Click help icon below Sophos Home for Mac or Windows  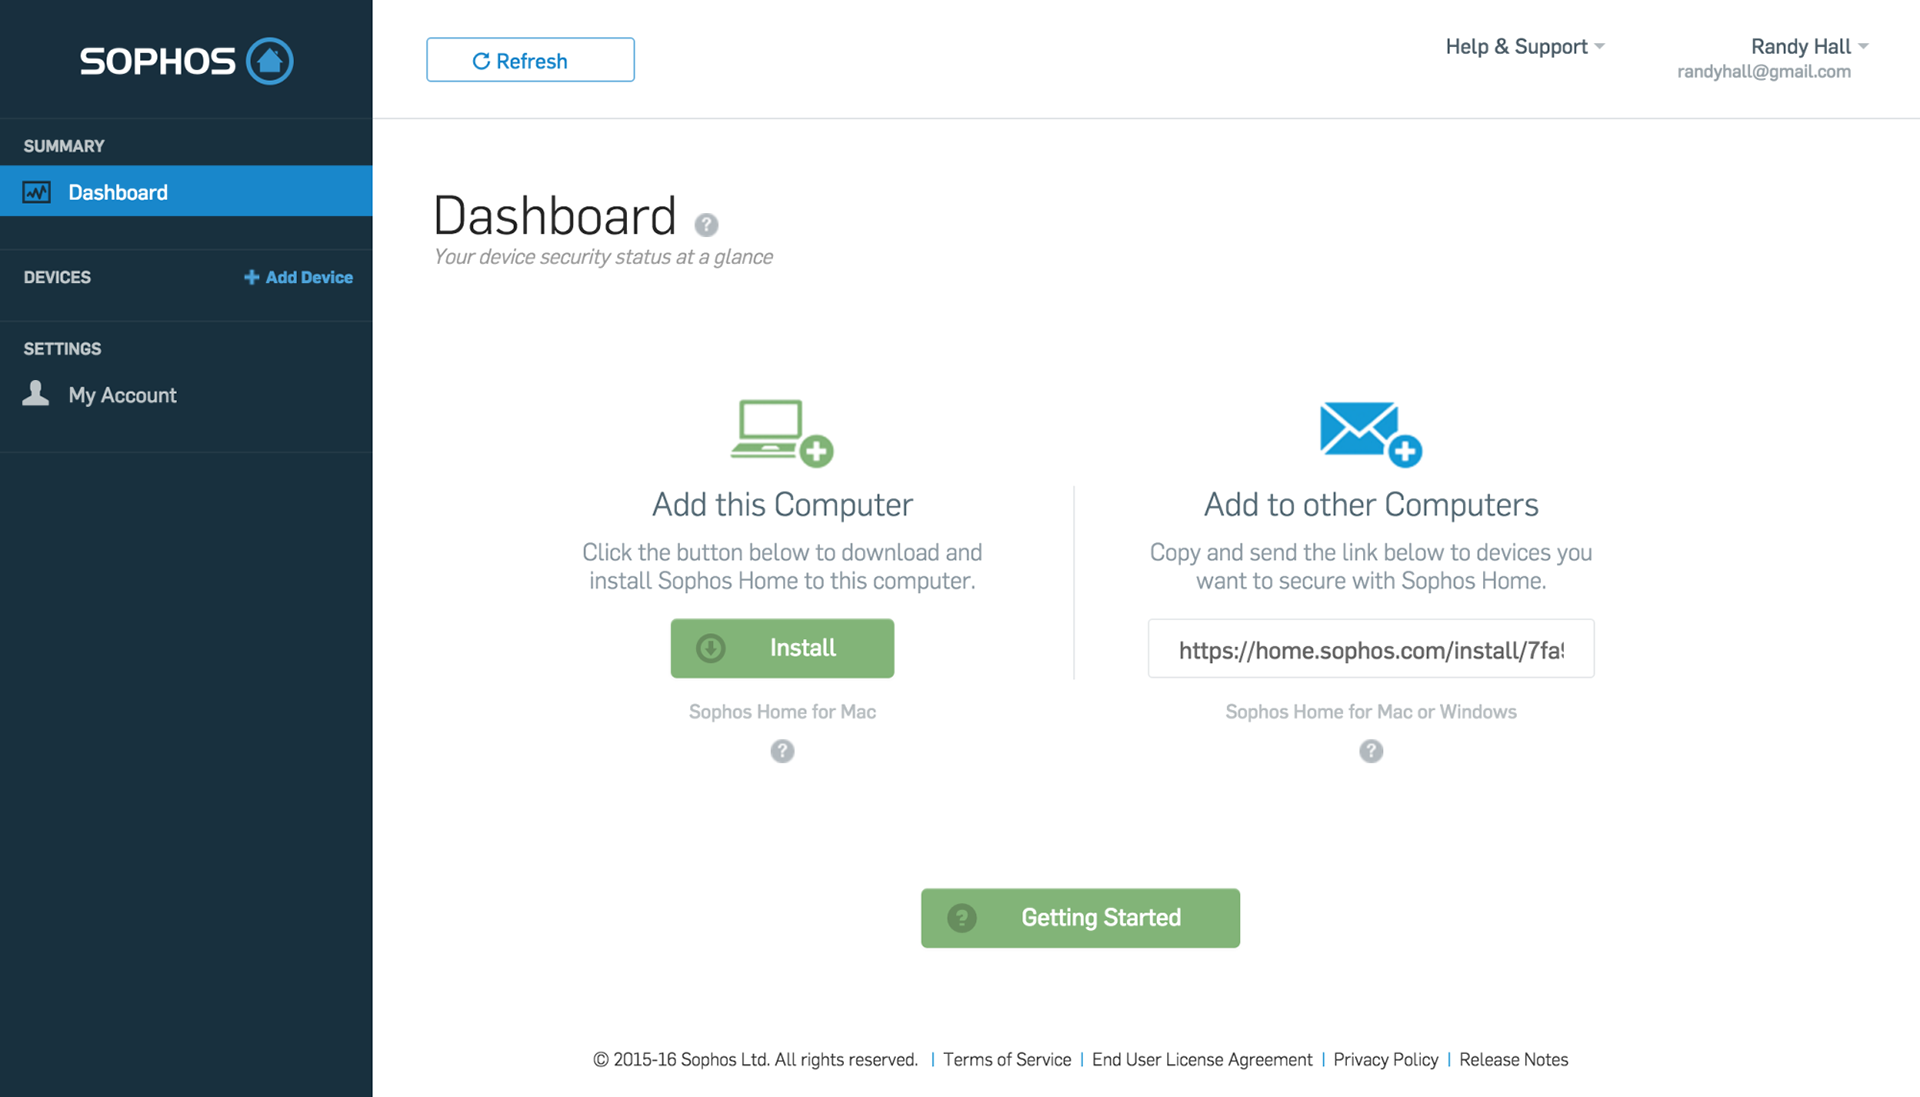[x=1371, y=751]
